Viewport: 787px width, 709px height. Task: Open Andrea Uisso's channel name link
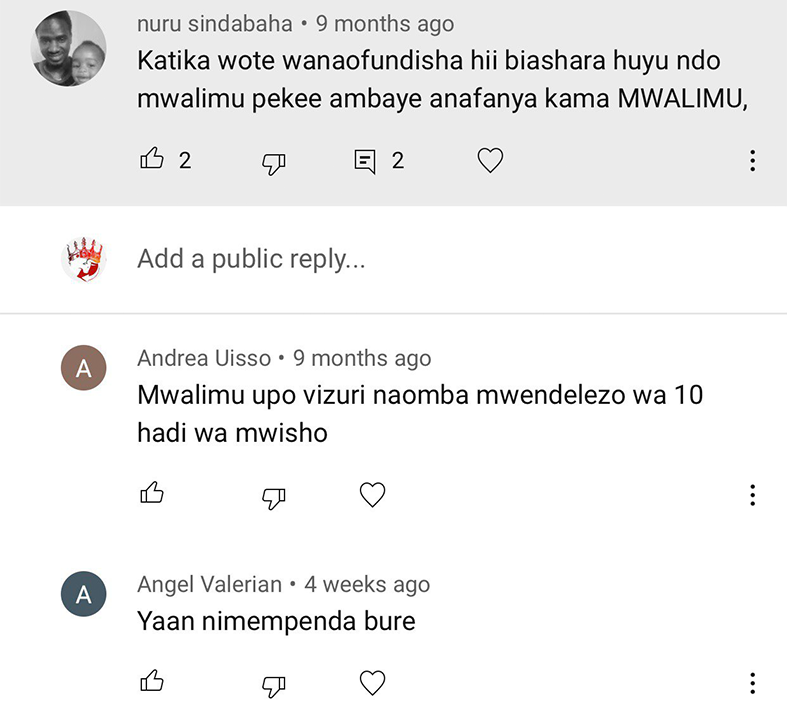click(204, 357)
